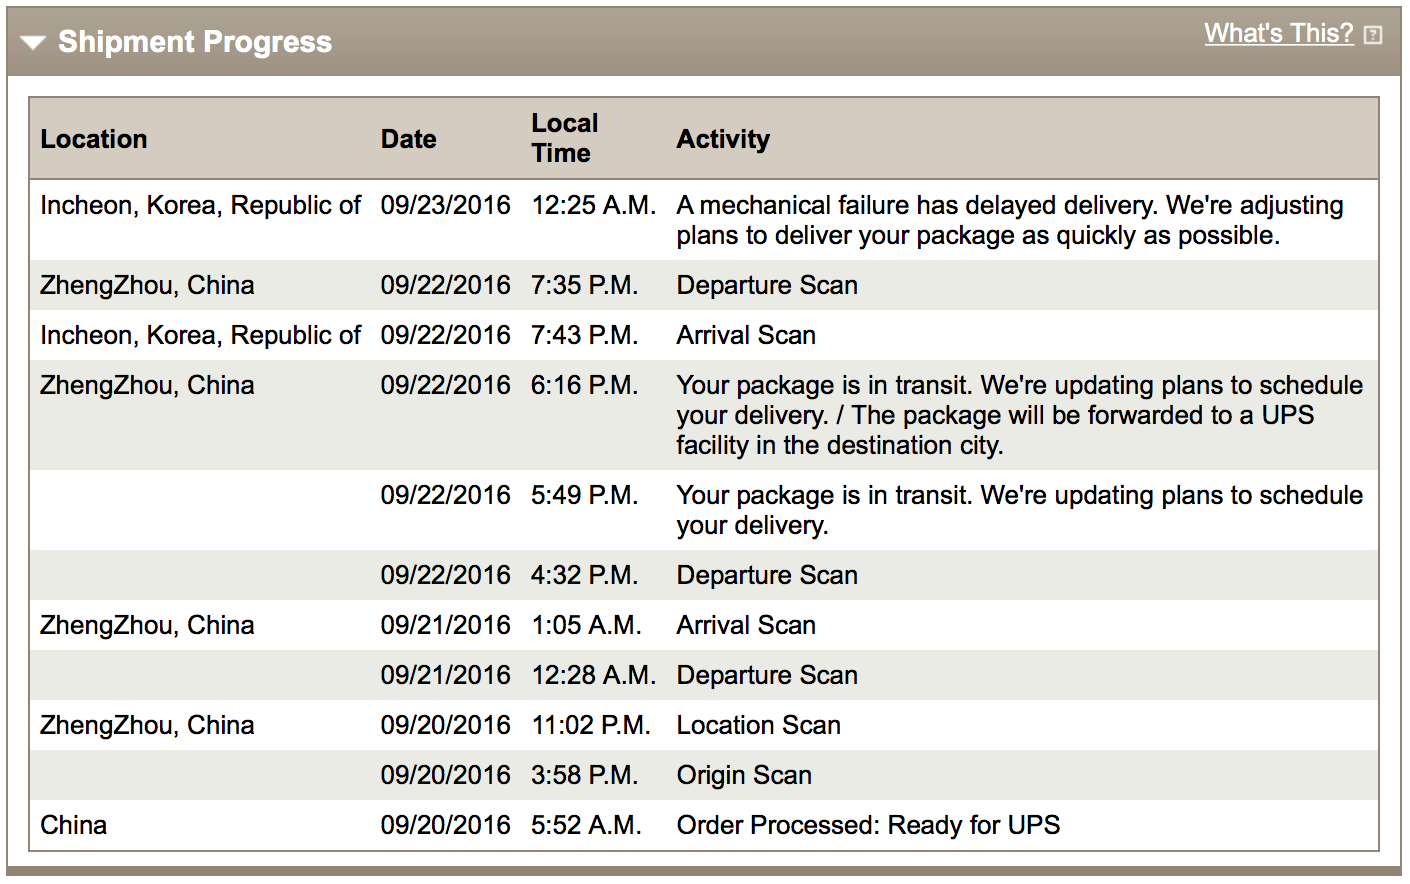The image size is (1410, 884).
Task: Click the 5:49 P.M. in-transit message
Action: pyautogui.click(x=1019, y=510)
